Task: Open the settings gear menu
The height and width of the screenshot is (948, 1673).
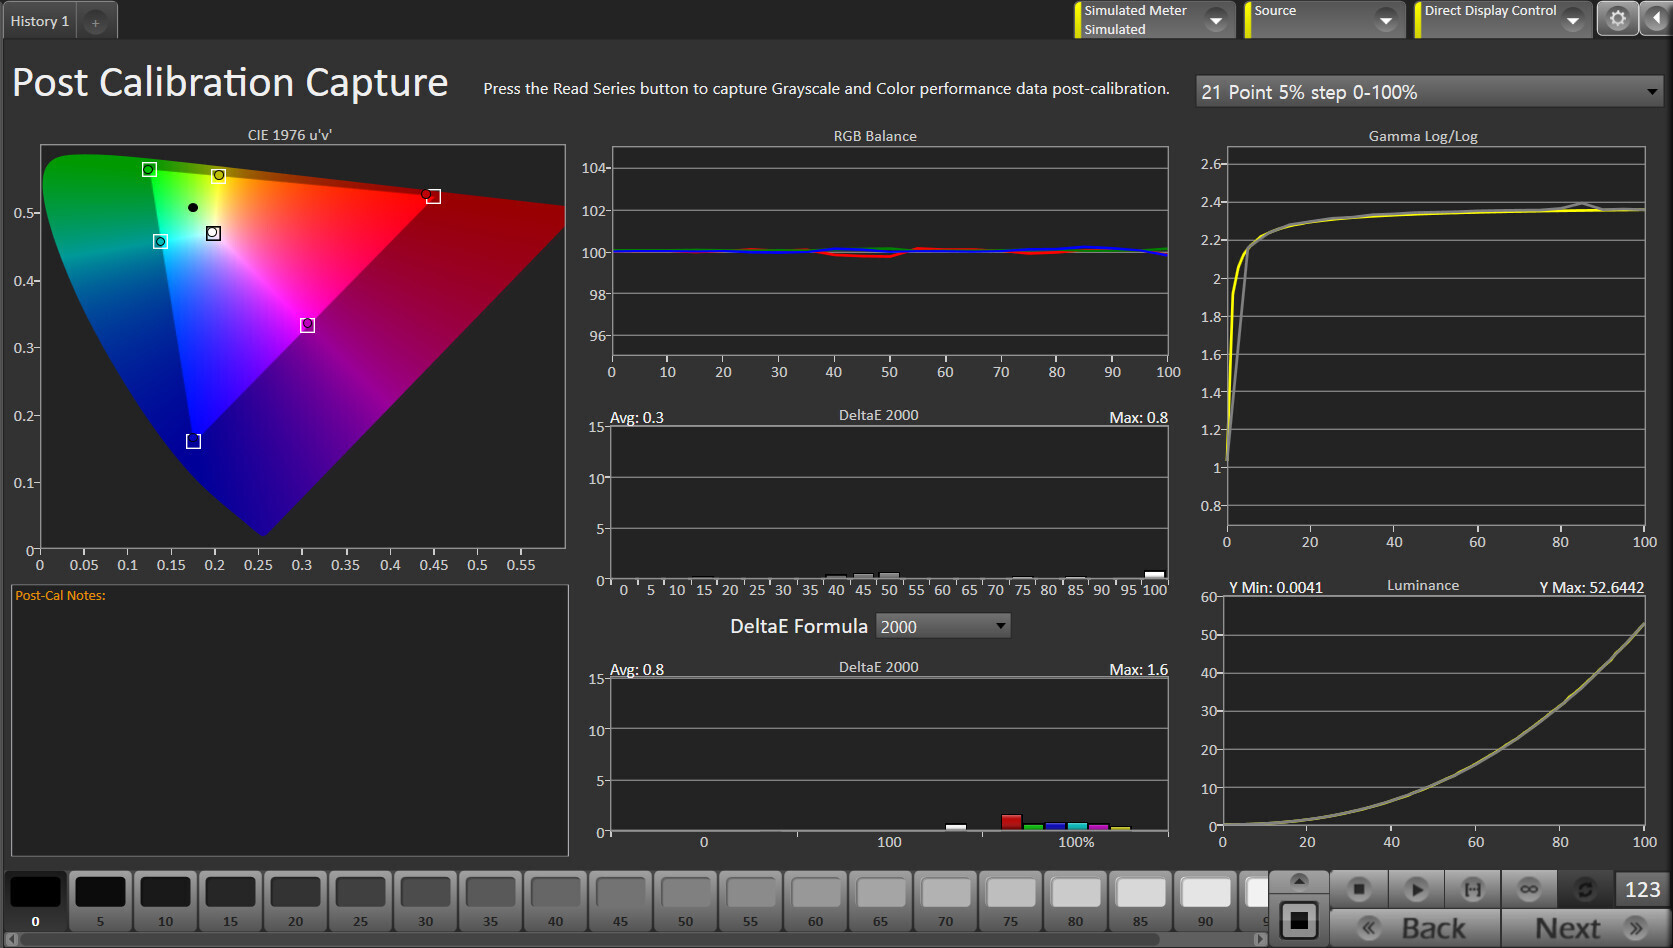Action: 1617,19
